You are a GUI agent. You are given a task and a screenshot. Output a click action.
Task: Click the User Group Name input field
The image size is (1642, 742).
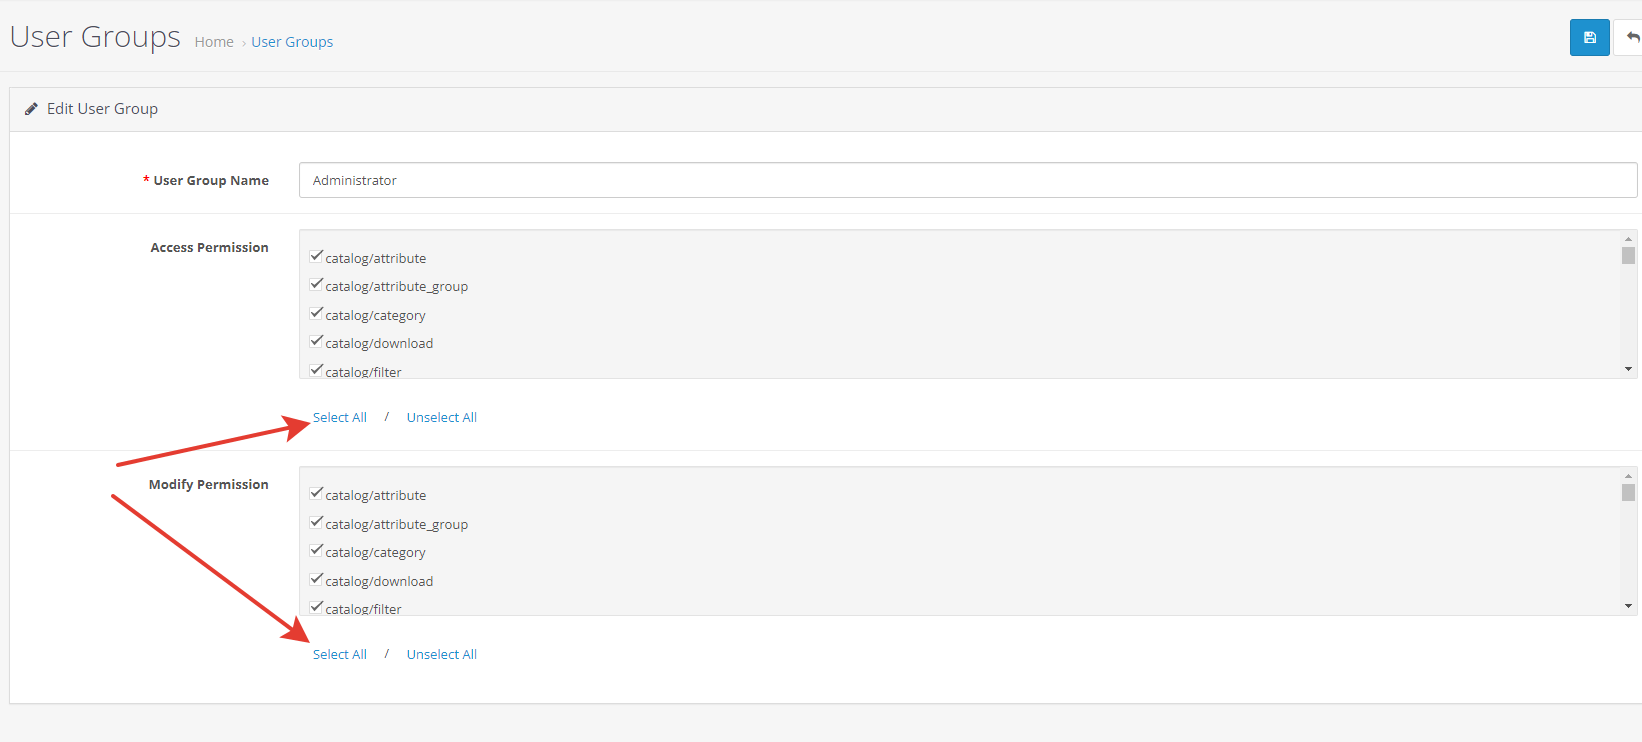968,180
